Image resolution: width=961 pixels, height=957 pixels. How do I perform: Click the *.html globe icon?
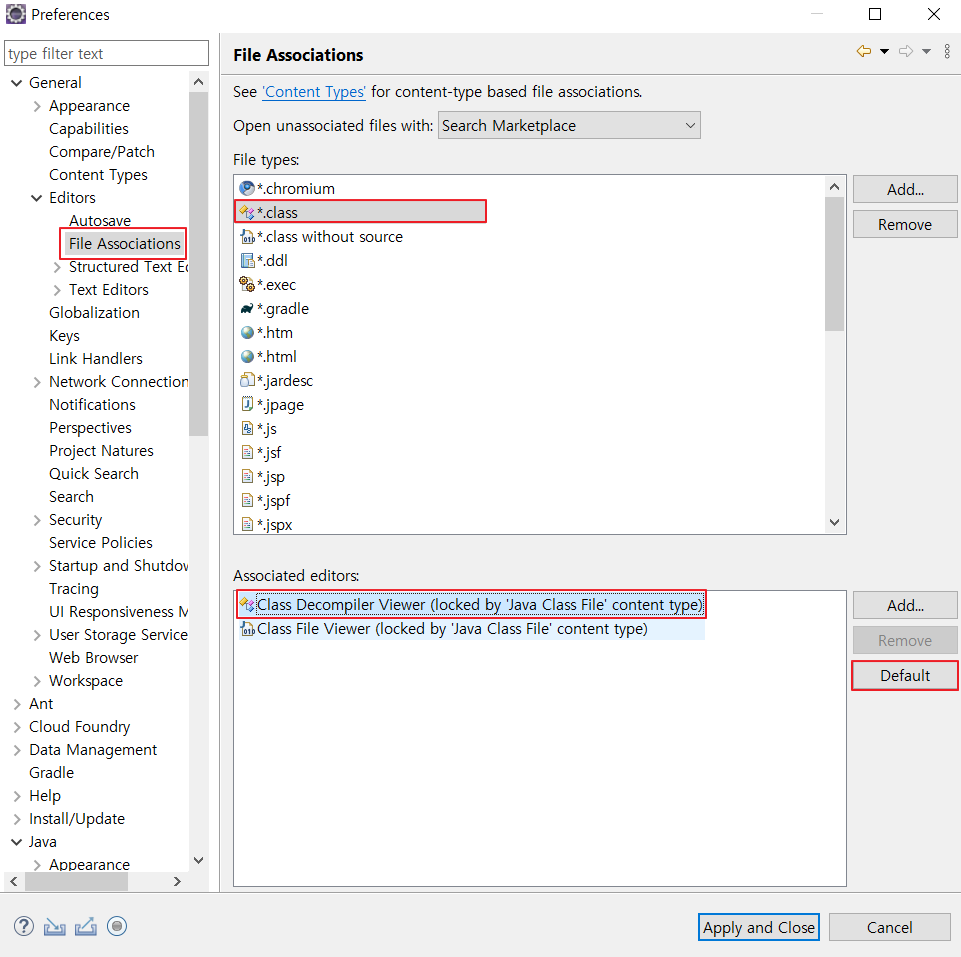pos(247,356)
